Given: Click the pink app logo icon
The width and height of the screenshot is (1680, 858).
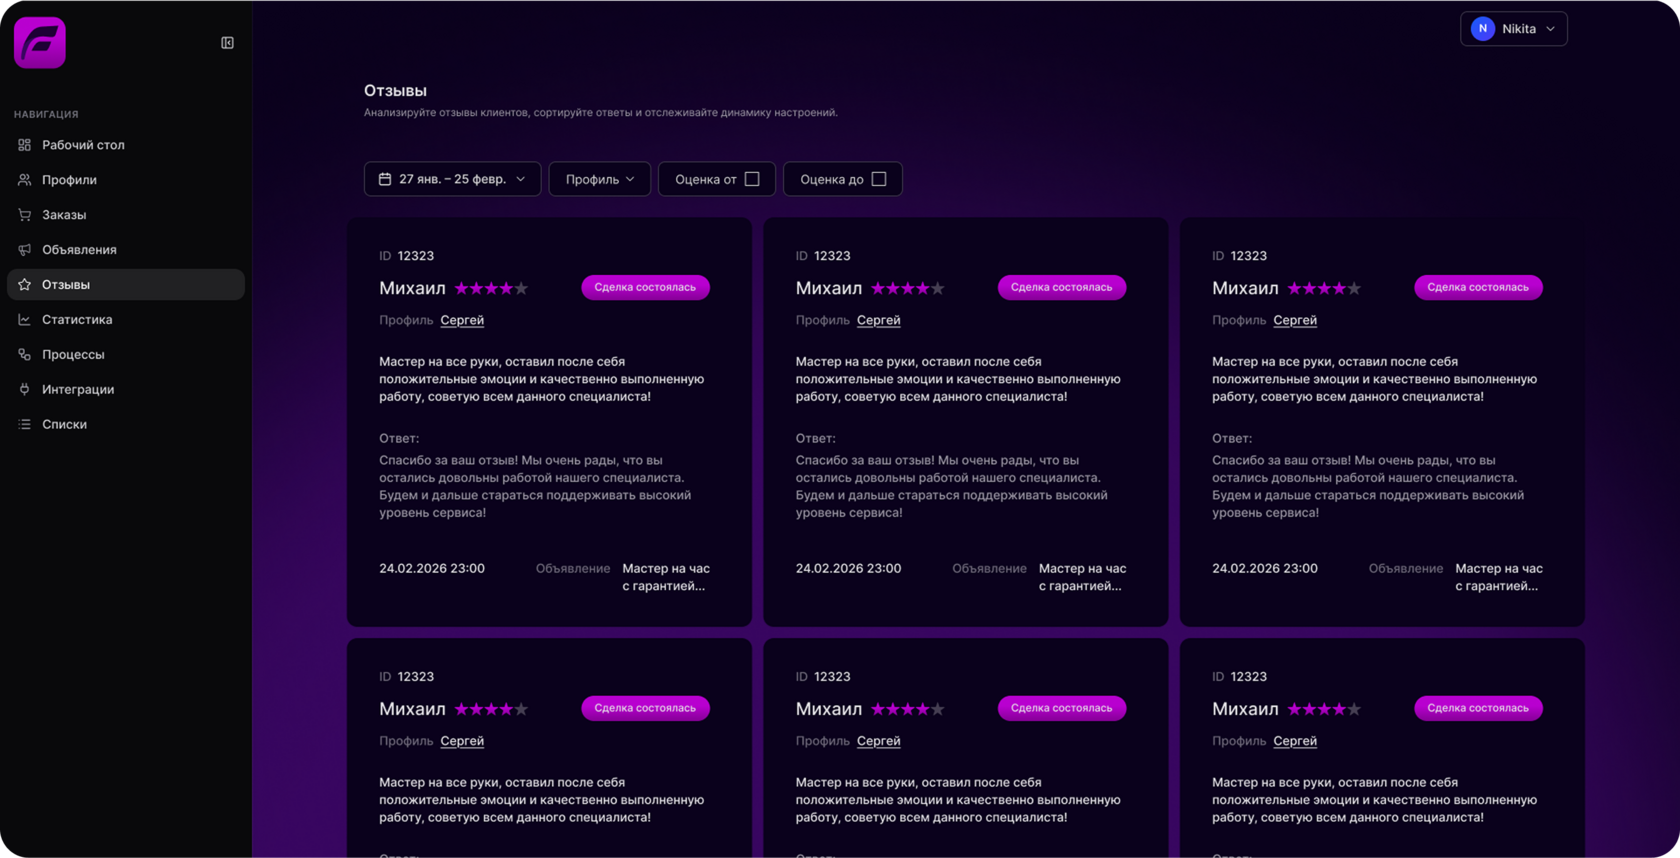Looking at the screenshot, I should click(x=40, y=43).
